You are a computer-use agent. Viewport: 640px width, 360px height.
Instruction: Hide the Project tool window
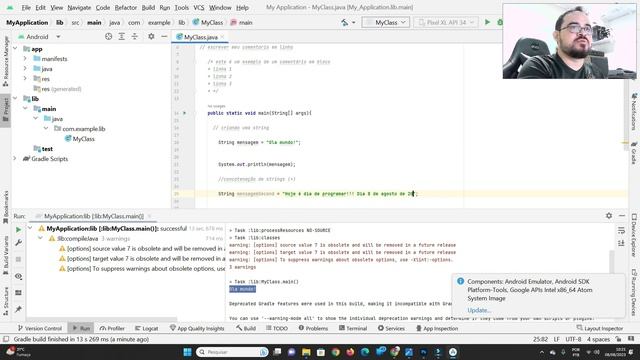pos(164,36)
